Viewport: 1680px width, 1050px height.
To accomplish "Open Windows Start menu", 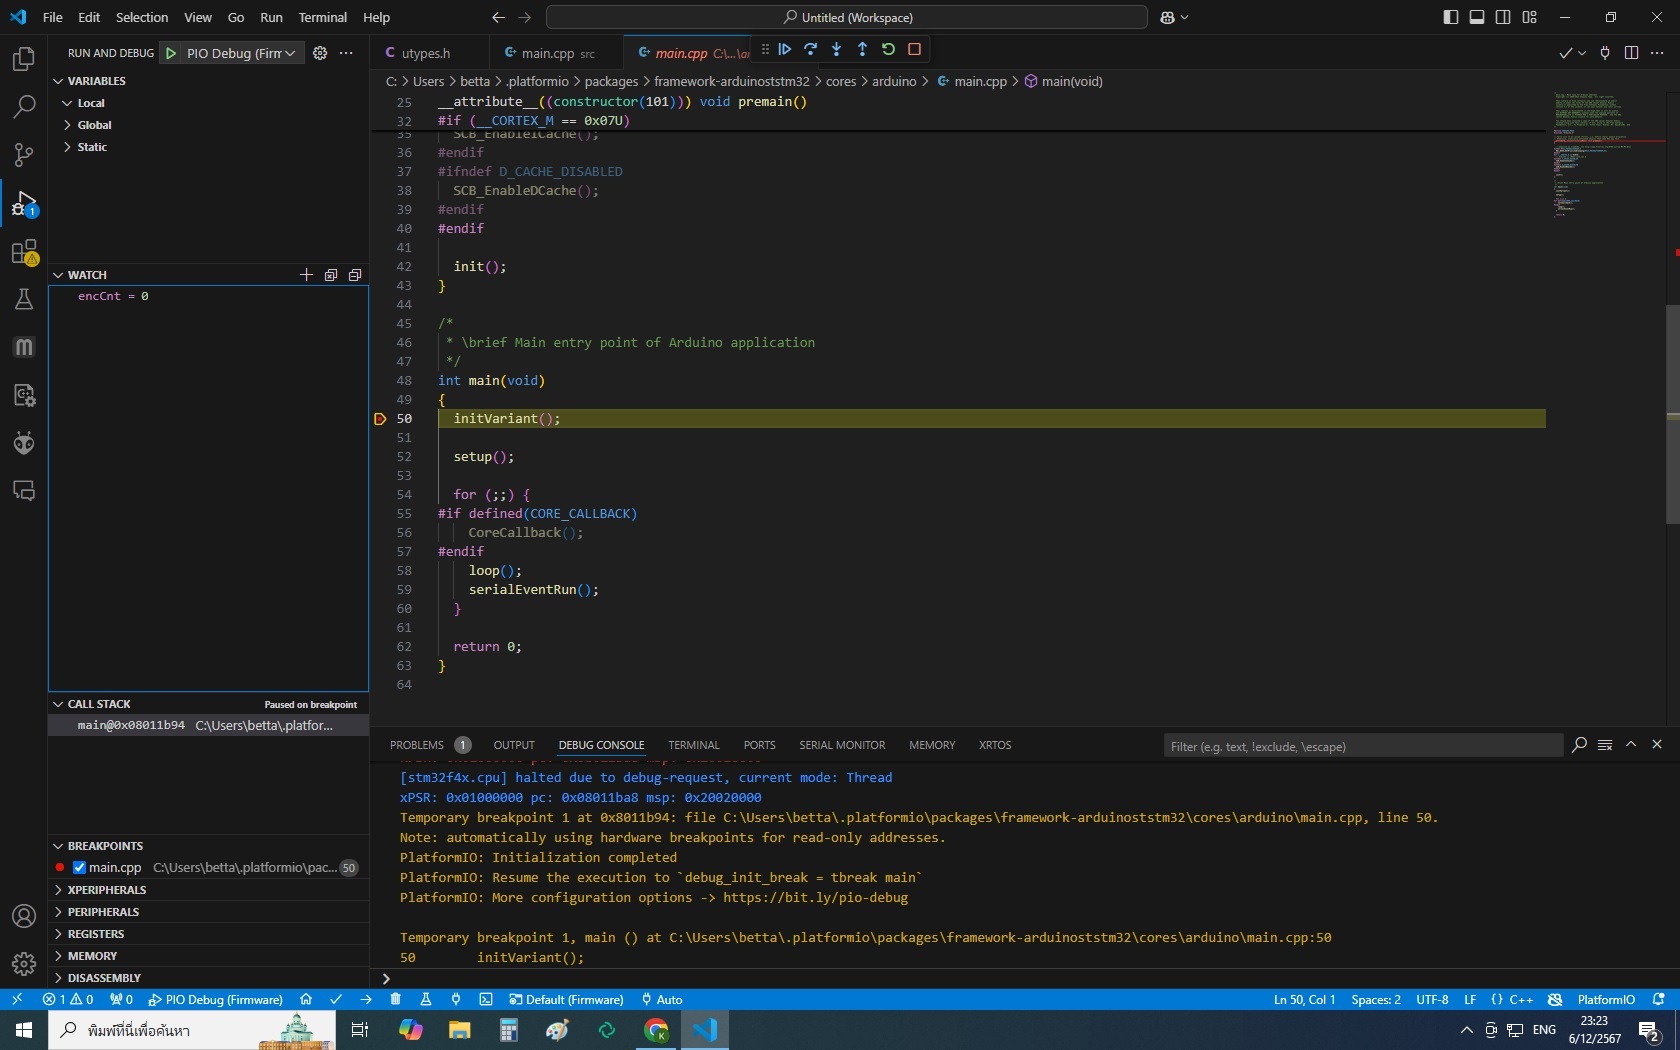I will (x=24, y=1030).
